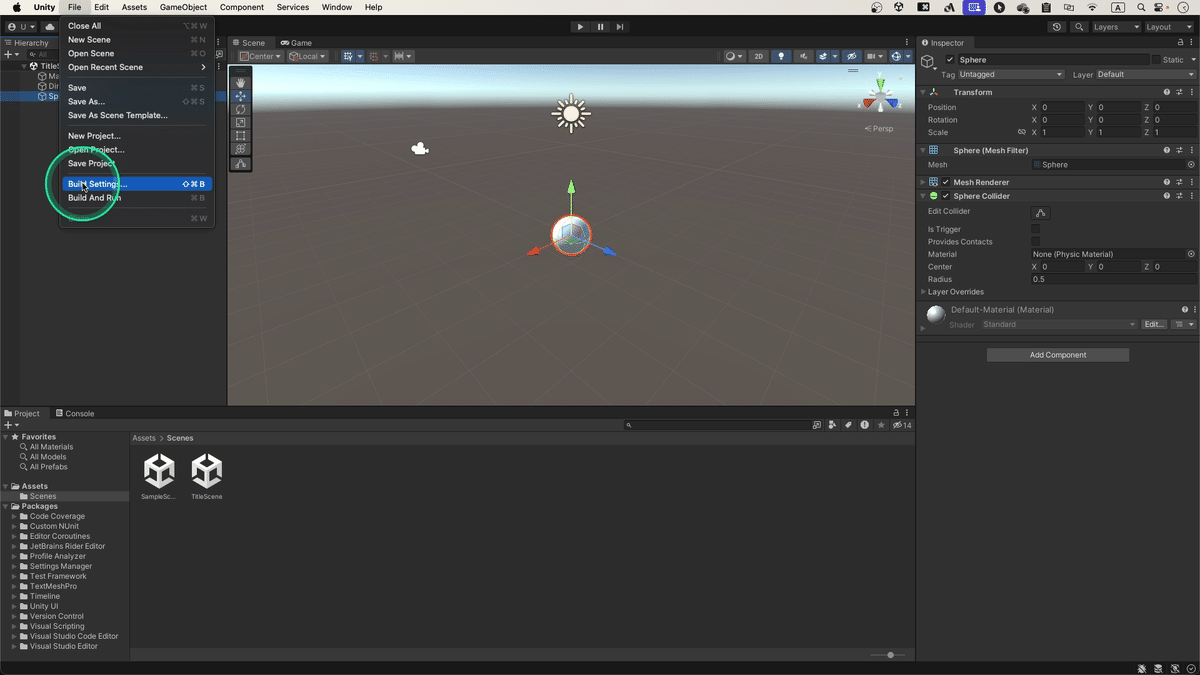Toggle the Static checkbox

[1155, 60]
